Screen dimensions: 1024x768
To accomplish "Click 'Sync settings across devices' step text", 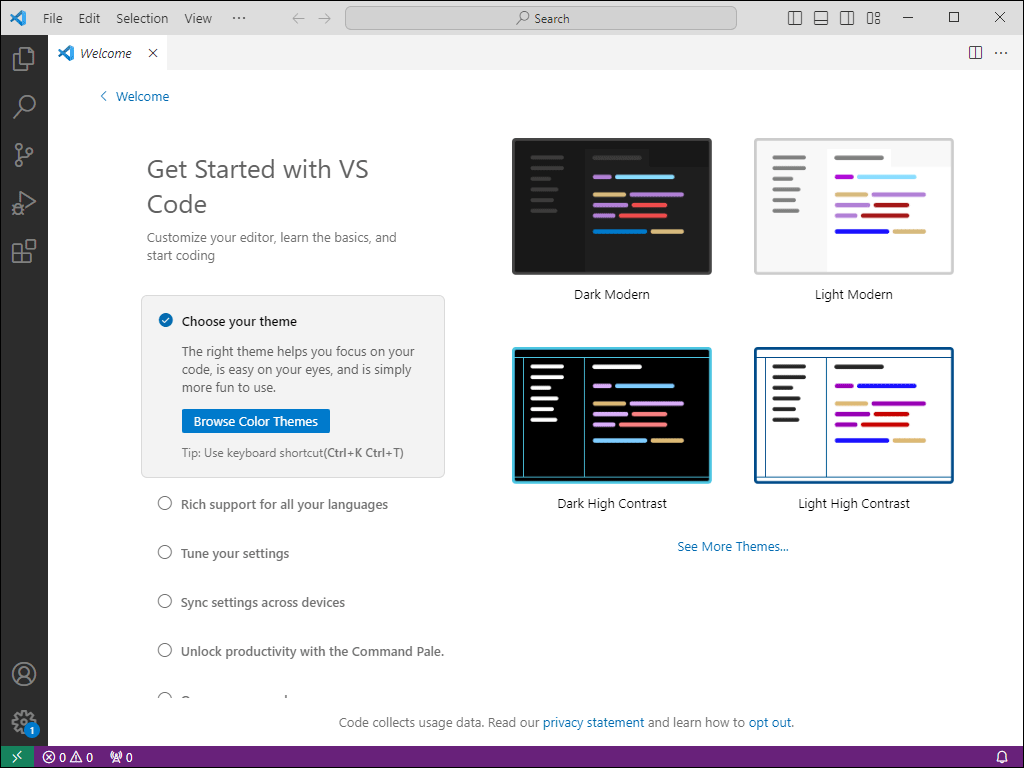I will tap(263, 602).
